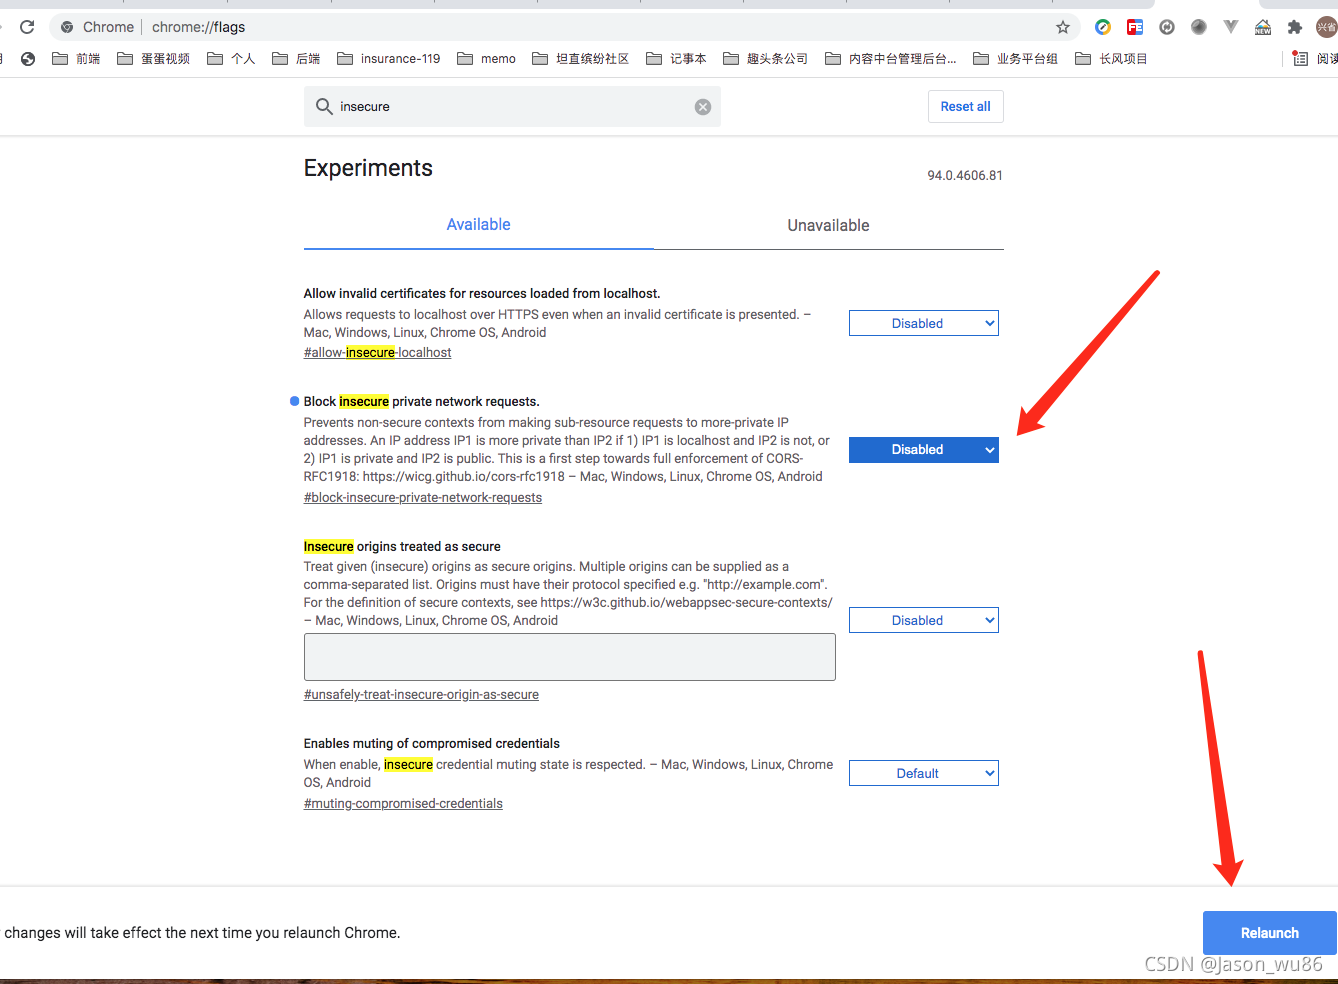Click the bookmark star icon

pyautogui.click(x=1063, y=27)
